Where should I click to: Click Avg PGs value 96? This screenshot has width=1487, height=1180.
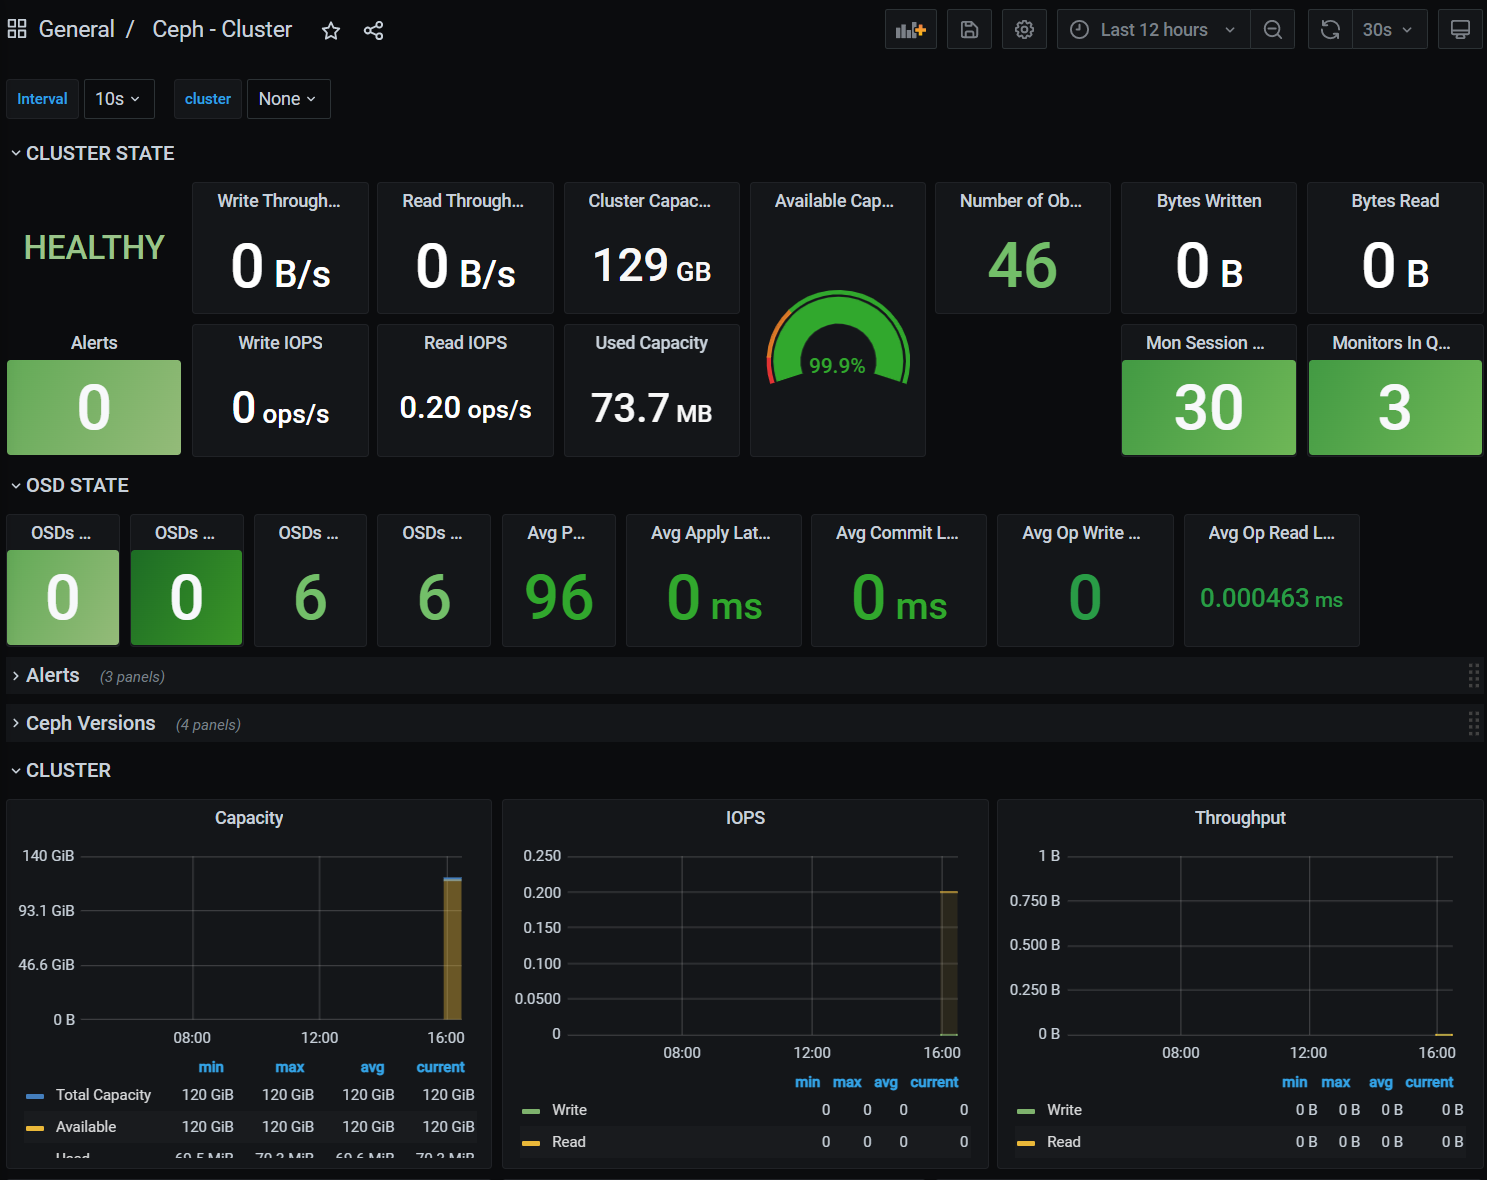(559, 598)
